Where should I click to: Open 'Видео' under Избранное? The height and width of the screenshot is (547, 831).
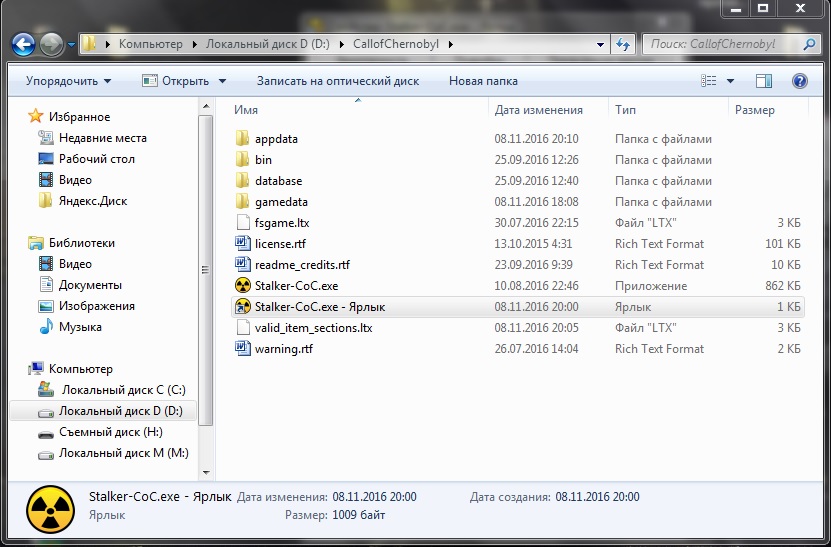pos(75,180)
